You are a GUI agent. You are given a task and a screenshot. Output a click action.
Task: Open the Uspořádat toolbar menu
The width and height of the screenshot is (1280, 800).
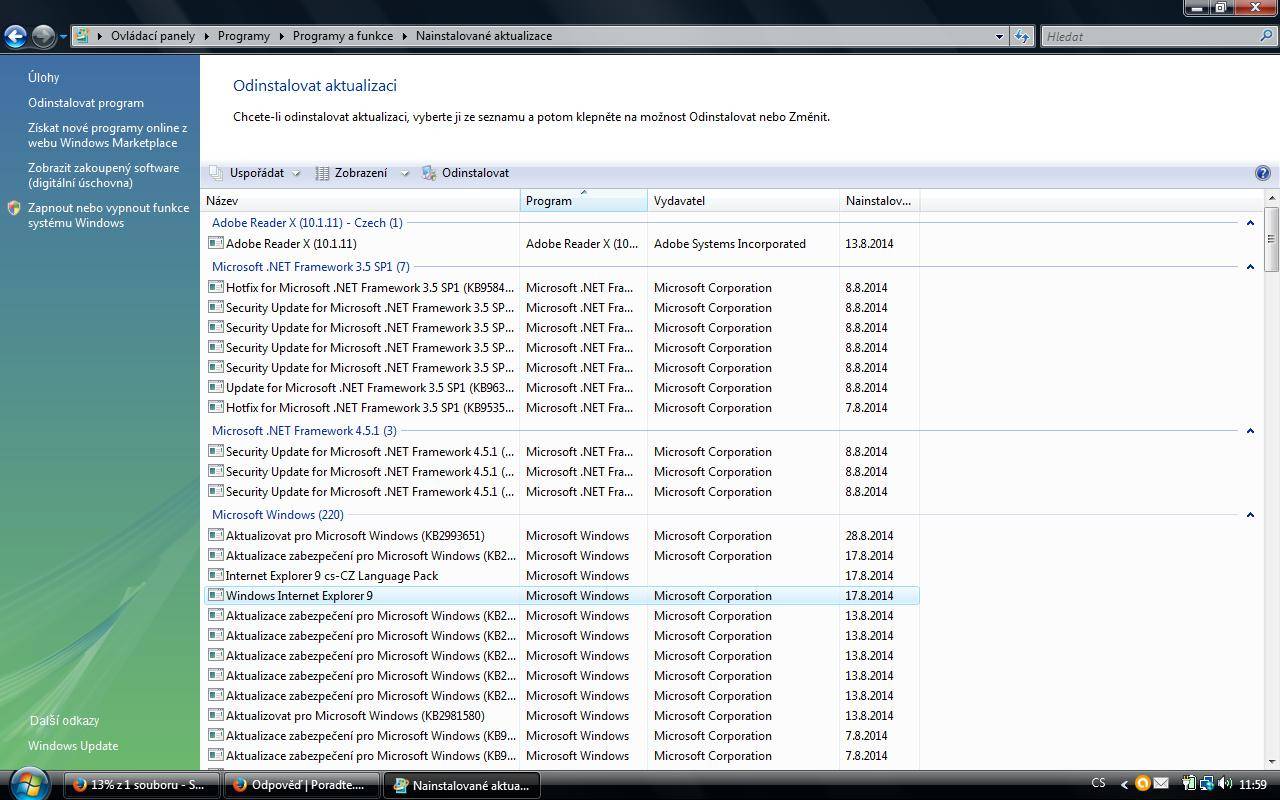point(256,173)
